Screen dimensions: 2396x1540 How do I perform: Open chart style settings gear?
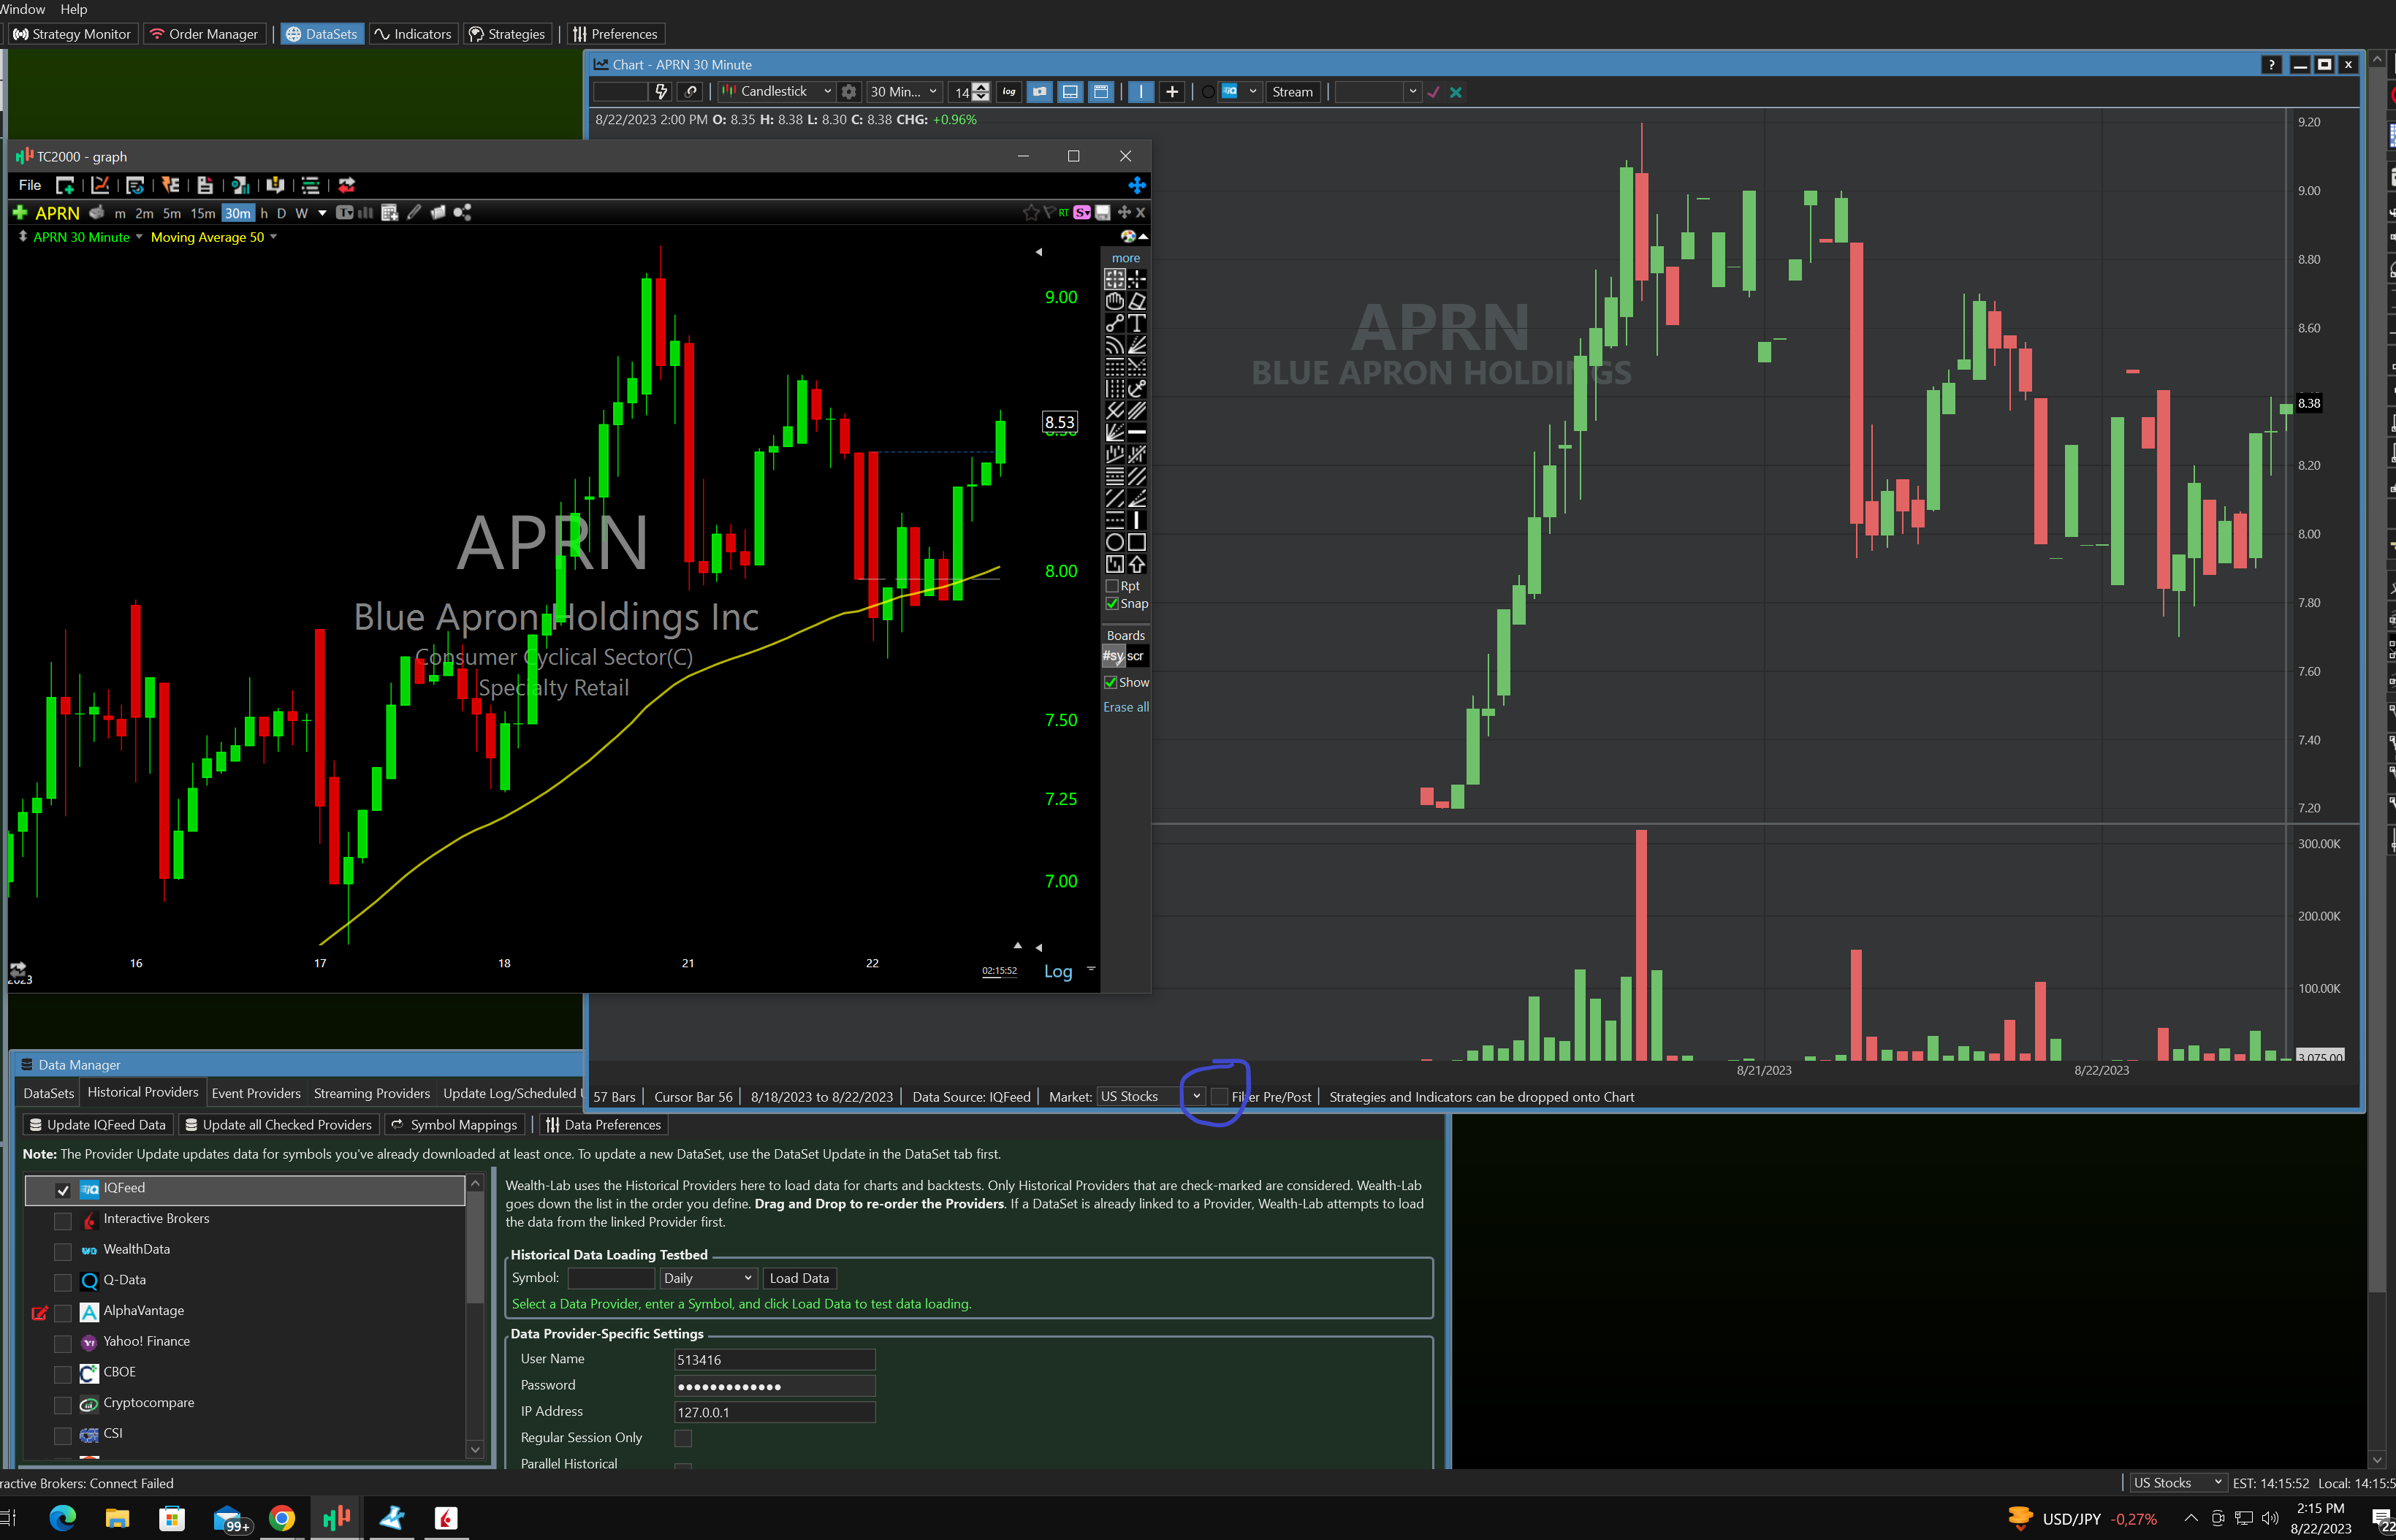[849, 92]
